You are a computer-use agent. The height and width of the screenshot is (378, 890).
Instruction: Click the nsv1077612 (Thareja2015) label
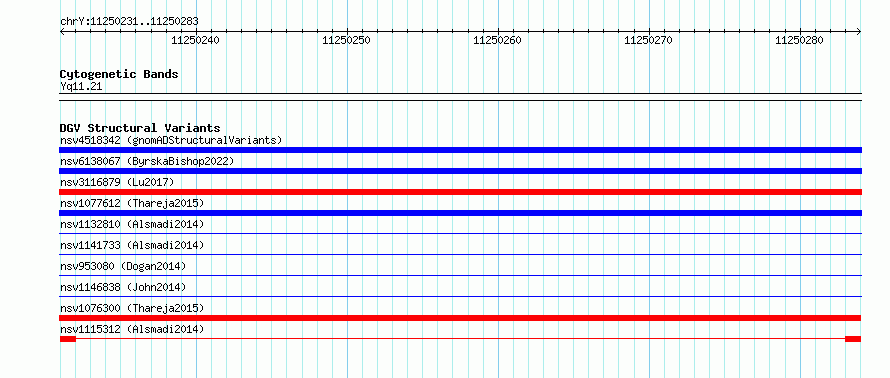pos(132,203)
